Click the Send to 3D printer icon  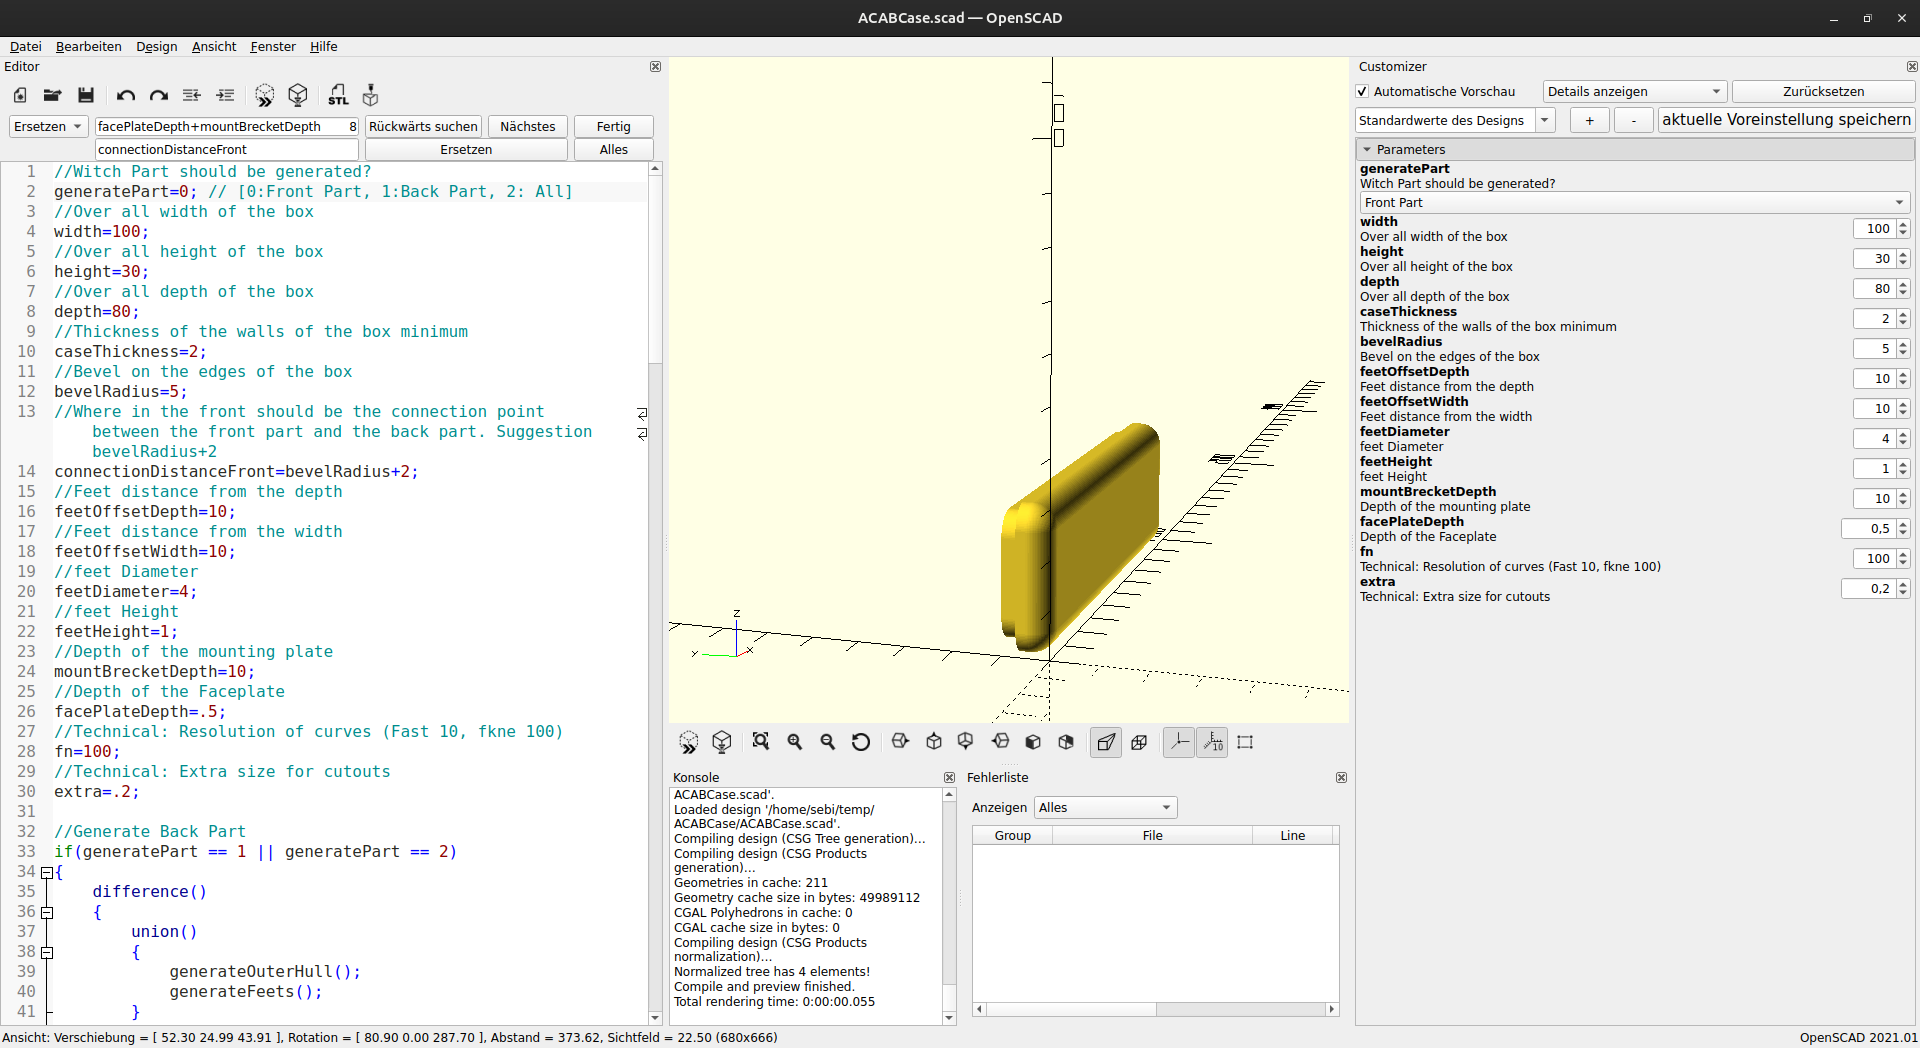[x=370, y=95]
